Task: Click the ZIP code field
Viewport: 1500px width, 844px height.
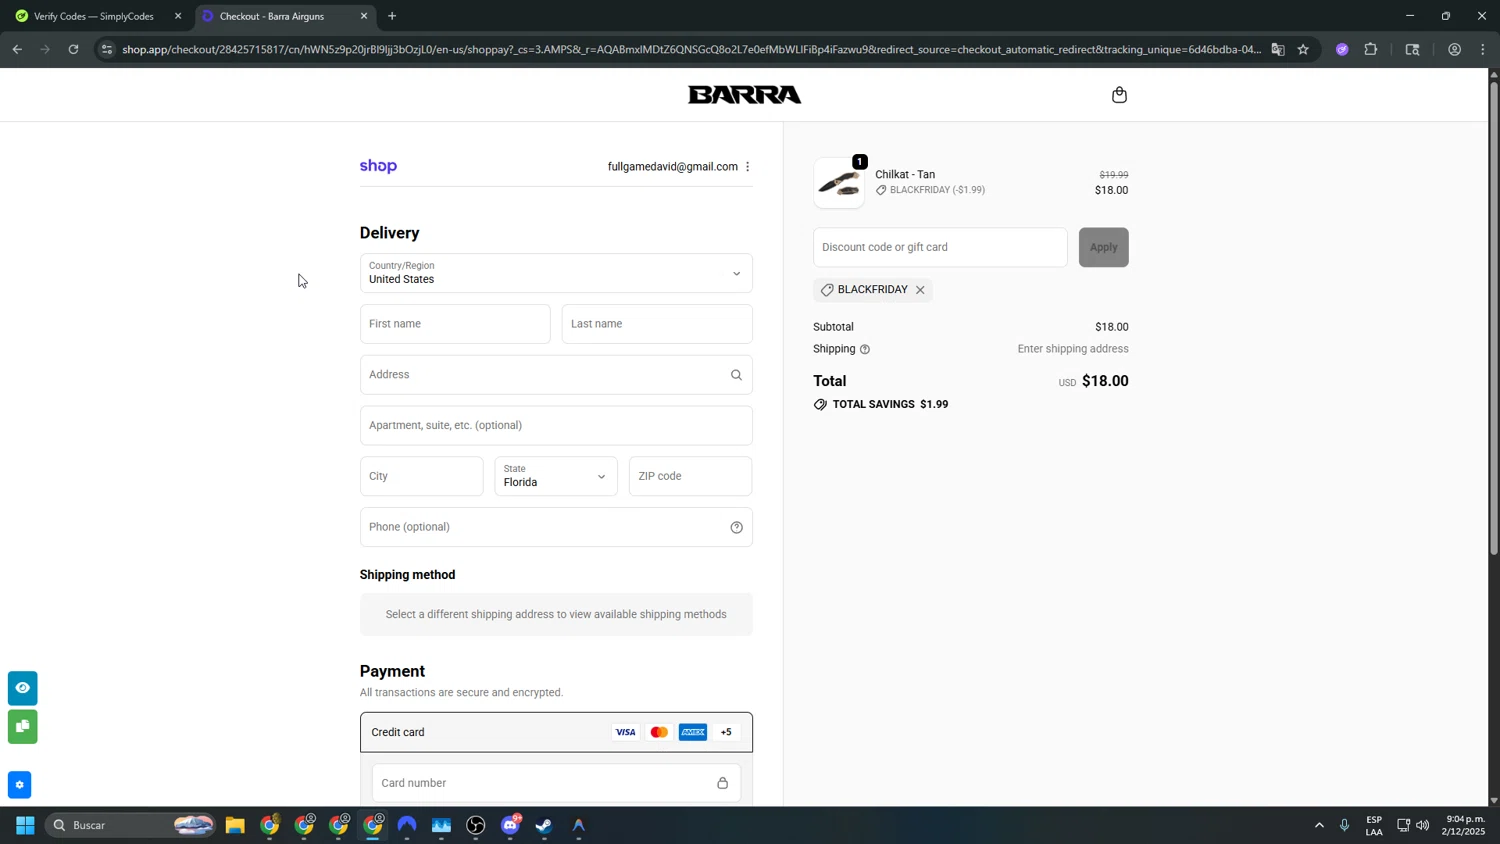Action: 690,476
